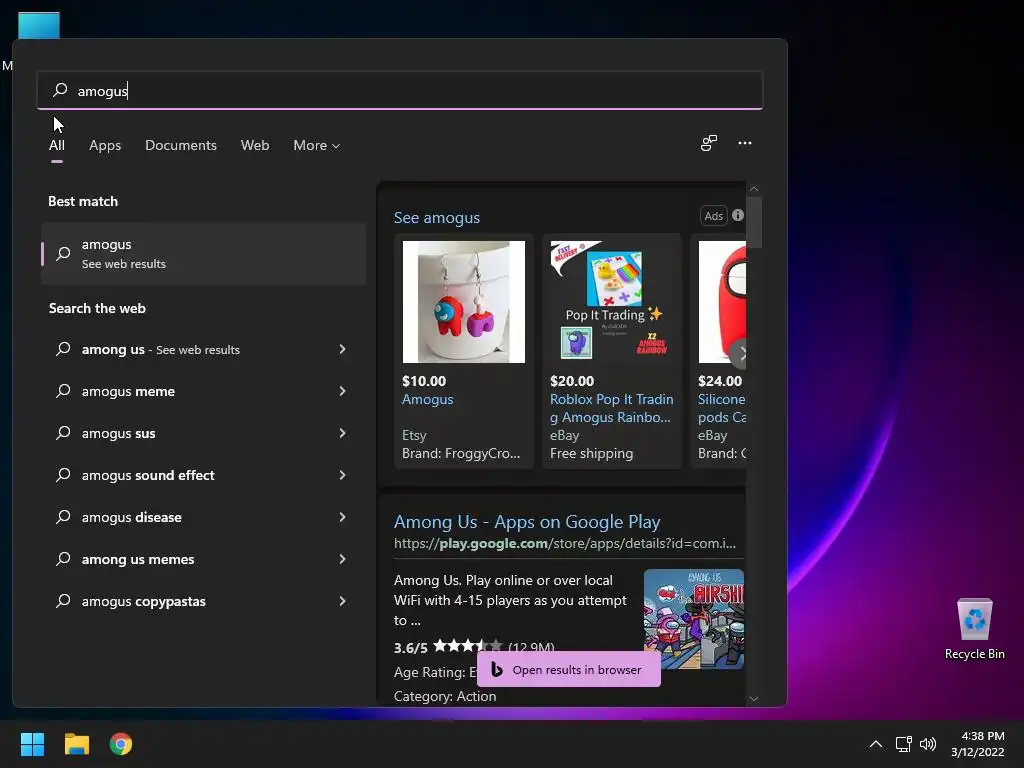This screenshot has width=1024, height=768.
Task: Expand arrow for amogus meme suggestion
Action: click(x=342, y=391)
